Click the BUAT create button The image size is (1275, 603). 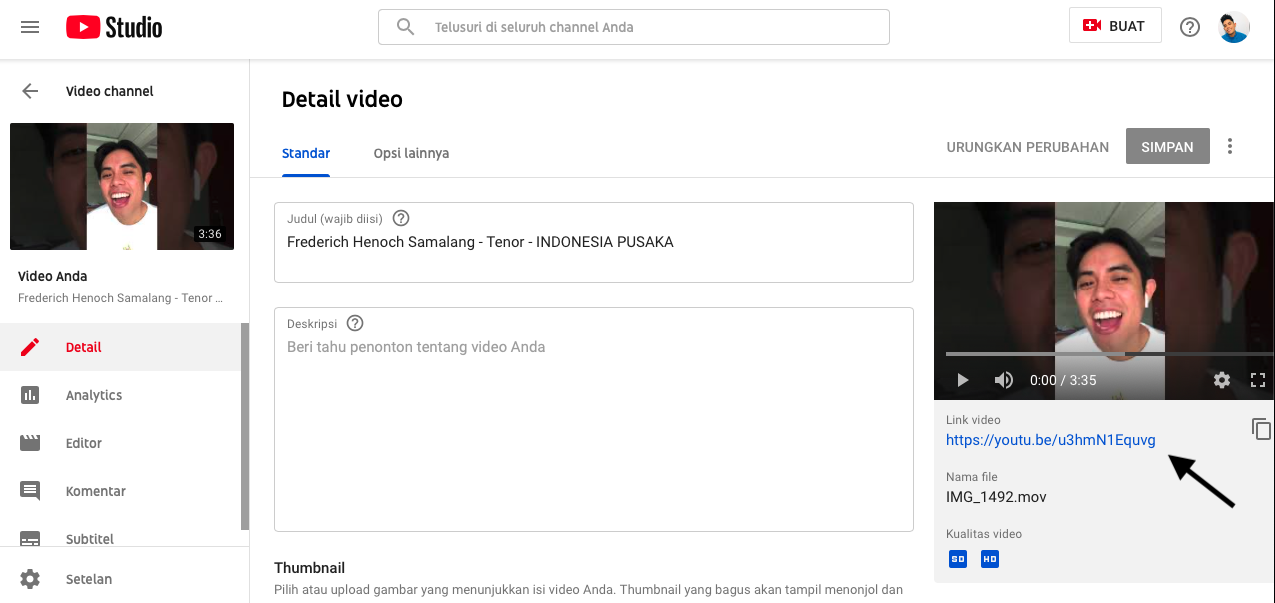(1115, 26)
